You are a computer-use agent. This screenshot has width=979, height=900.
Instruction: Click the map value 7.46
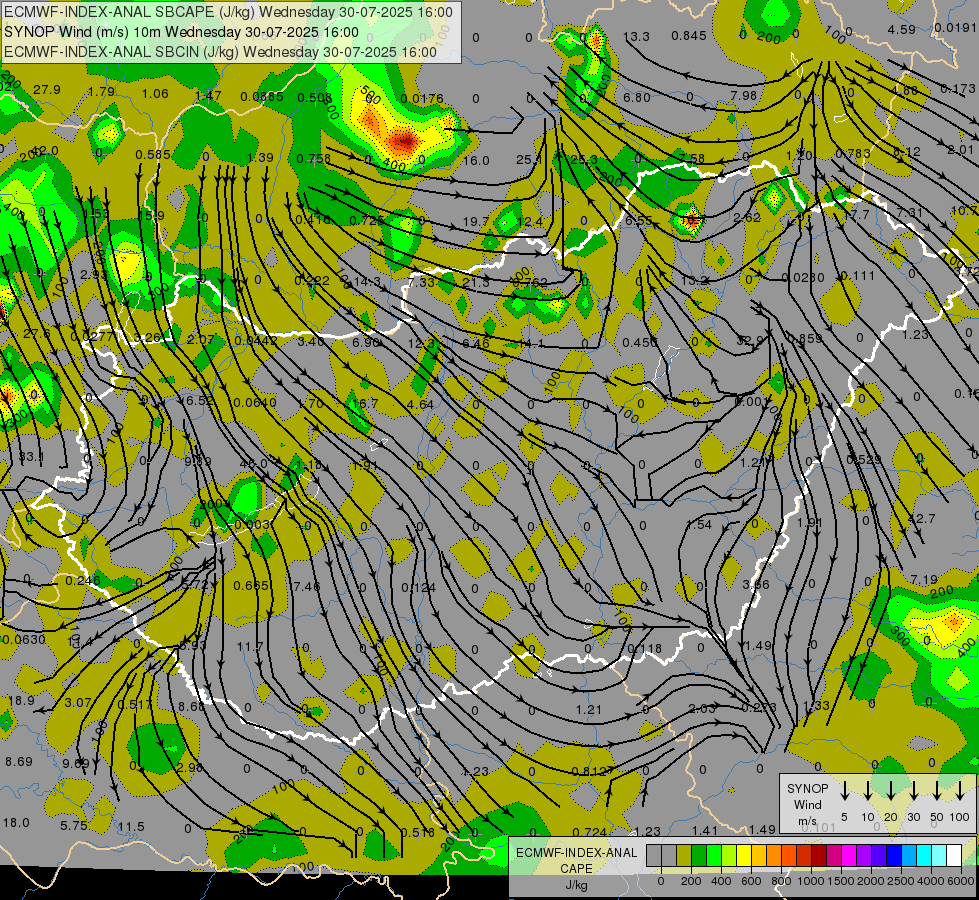click(306, 586)
